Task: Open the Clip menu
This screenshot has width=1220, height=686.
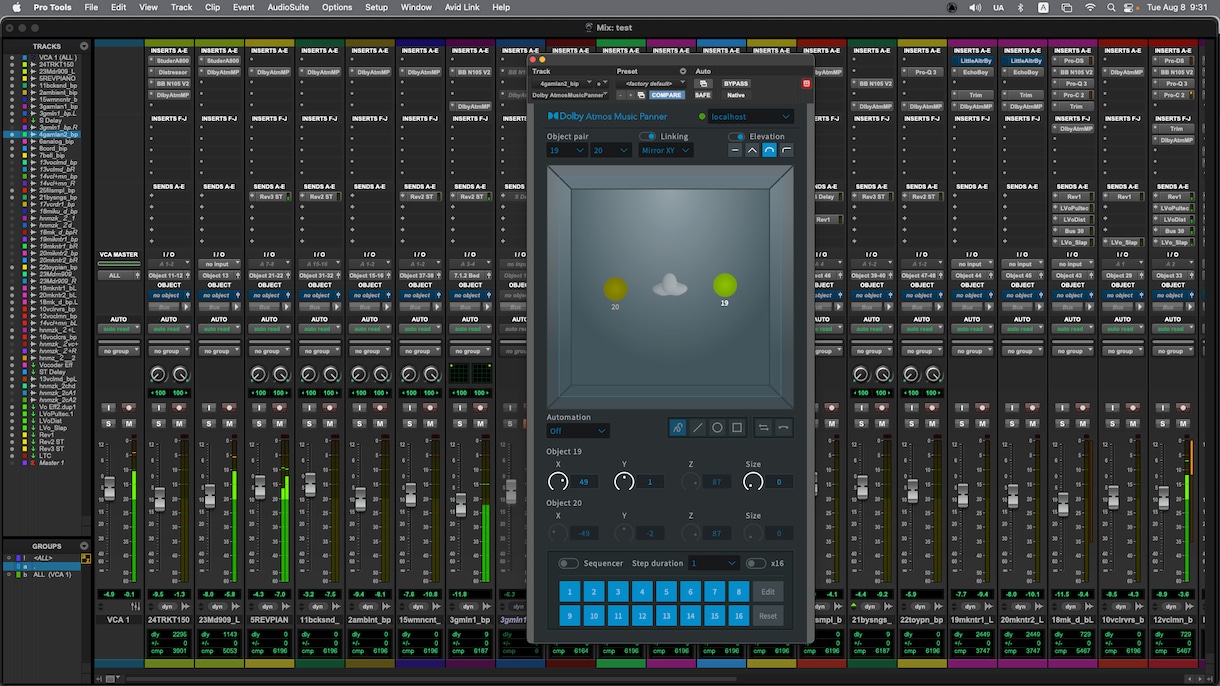Action: click(212, 7)
